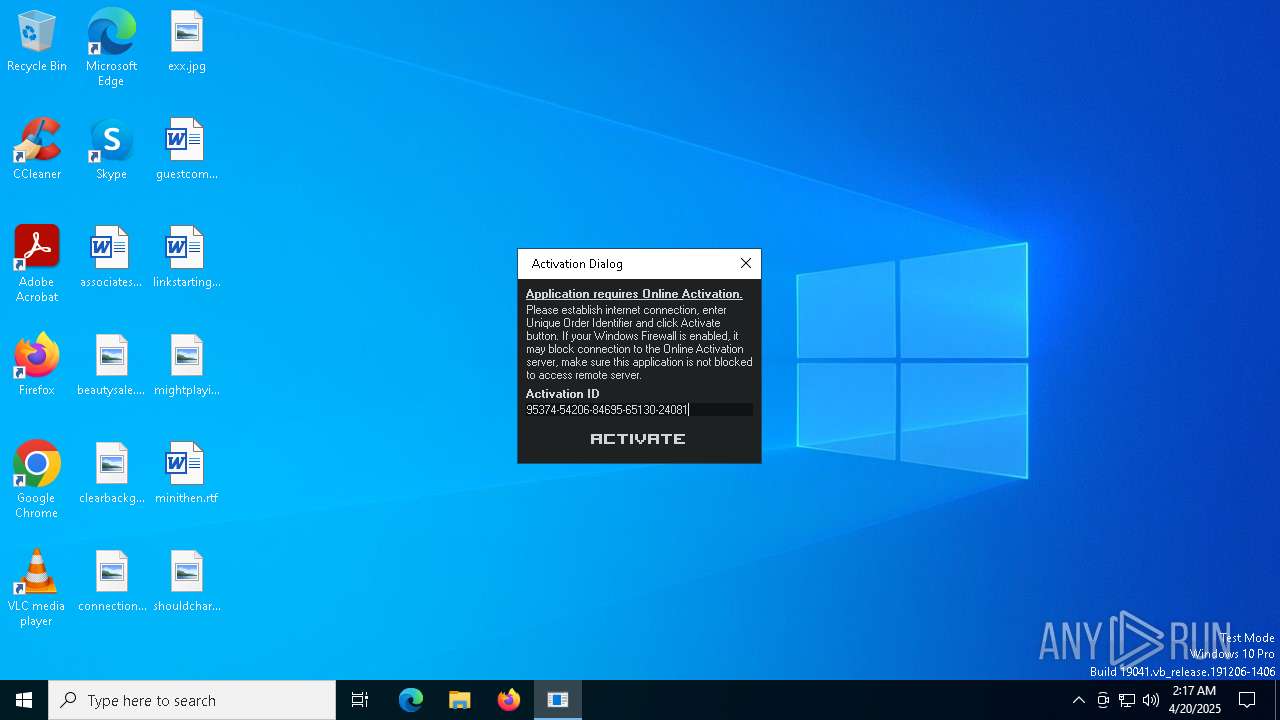Open the notification center icon
Image resolution: width=1280 pixels, height=720 pixels.
pos(1248,700)
